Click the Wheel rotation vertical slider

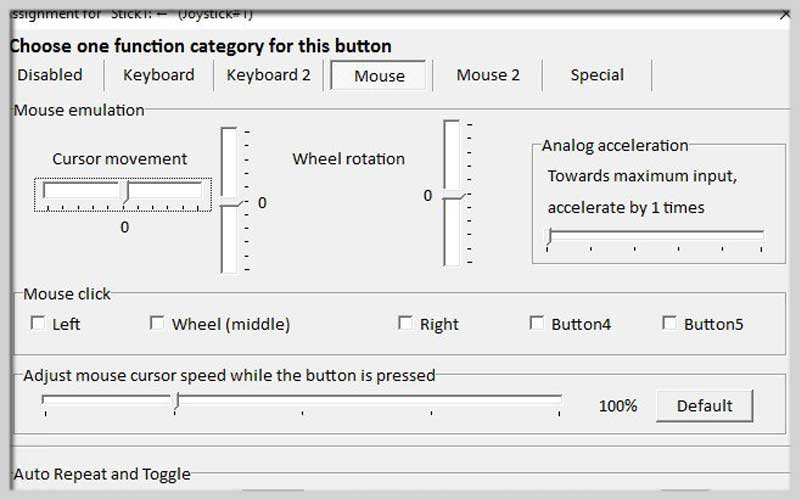452,195
